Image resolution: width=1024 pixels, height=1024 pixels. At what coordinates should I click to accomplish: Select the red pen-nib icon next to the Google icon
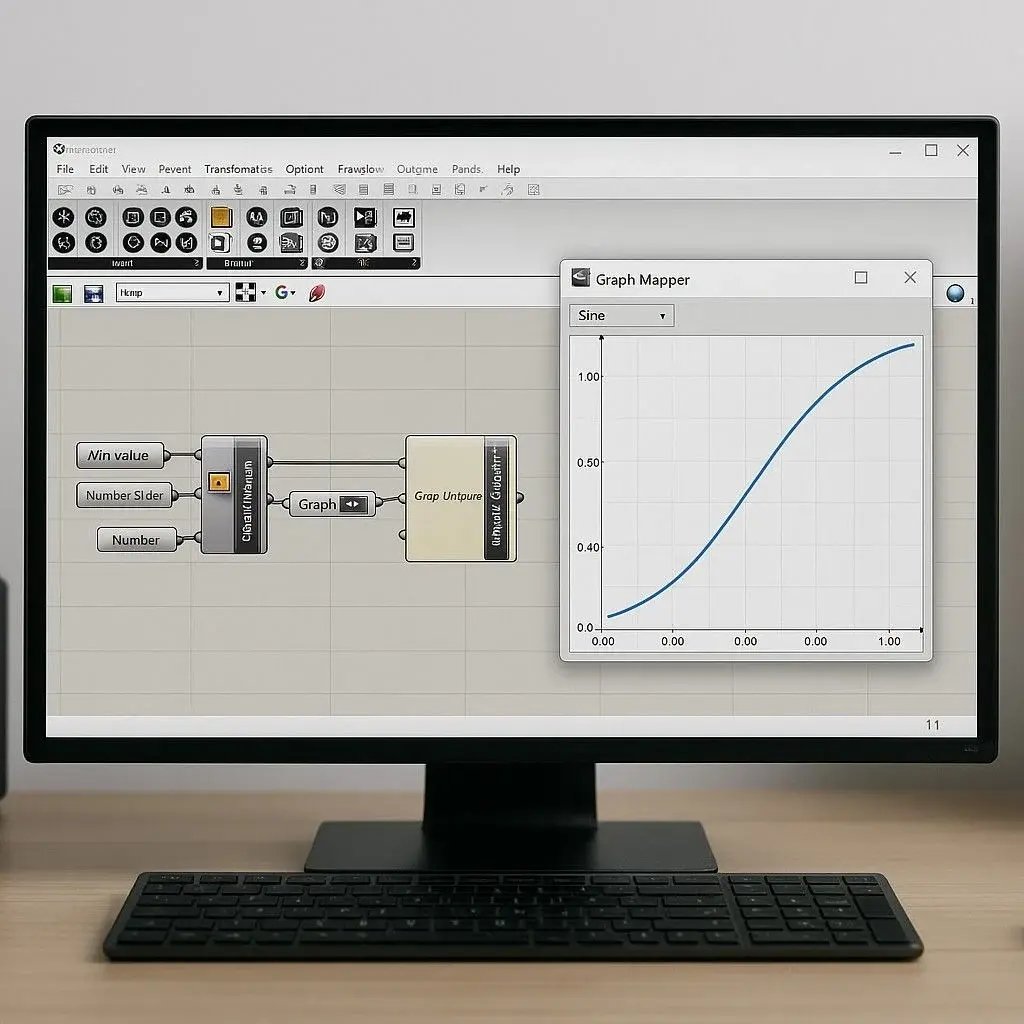(x=316, y=292)
